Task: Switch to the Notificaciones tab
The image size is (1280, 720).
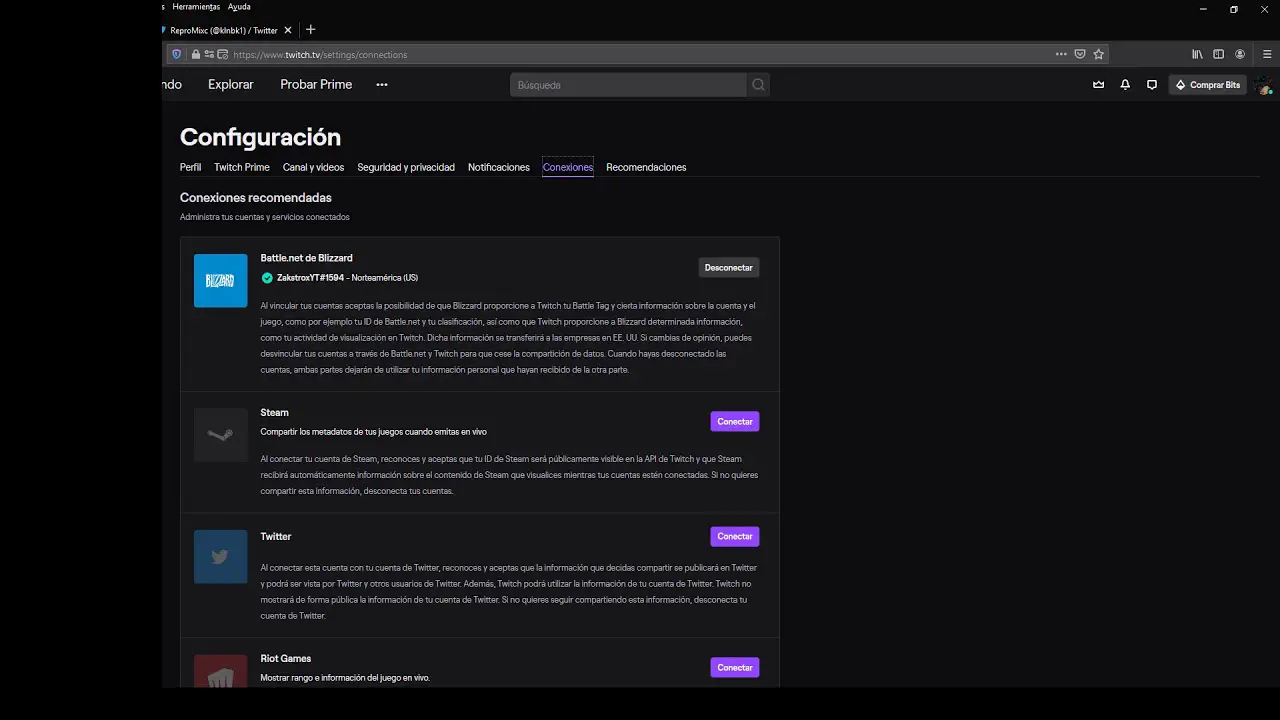Action: [x=499, y=167]
